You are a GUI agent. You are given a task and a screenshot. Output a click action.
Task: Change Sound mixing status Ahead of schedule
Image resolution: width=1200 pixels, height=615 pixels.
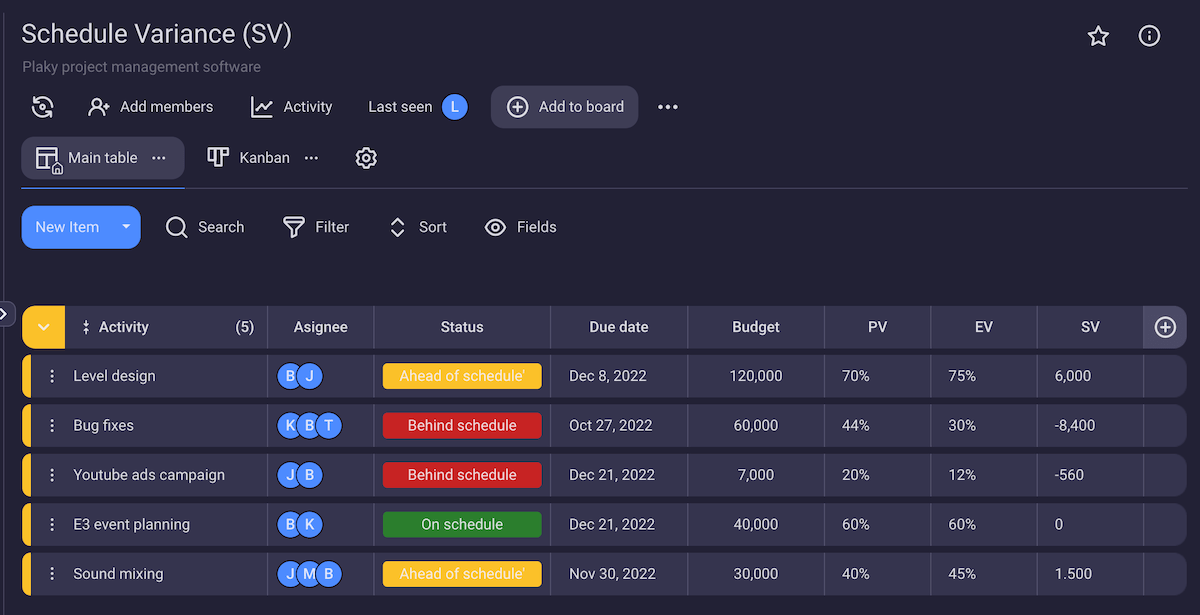pyautogui.click(x=462, y=574)
